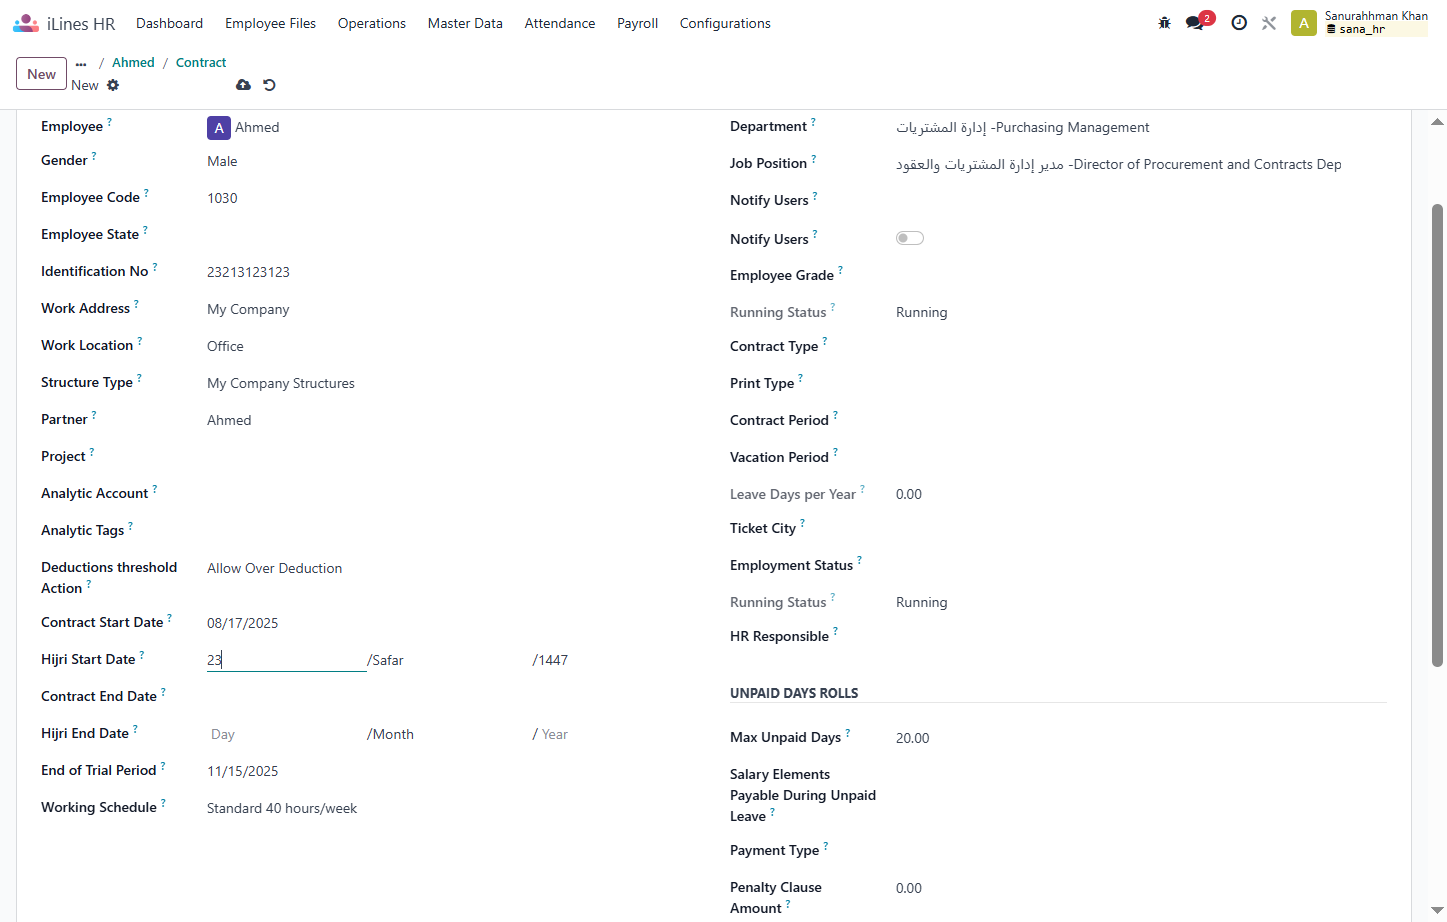Open the gear actions menu near New
The height and width of the screenshot is (922, 1447).
click(x=113, y=85)
